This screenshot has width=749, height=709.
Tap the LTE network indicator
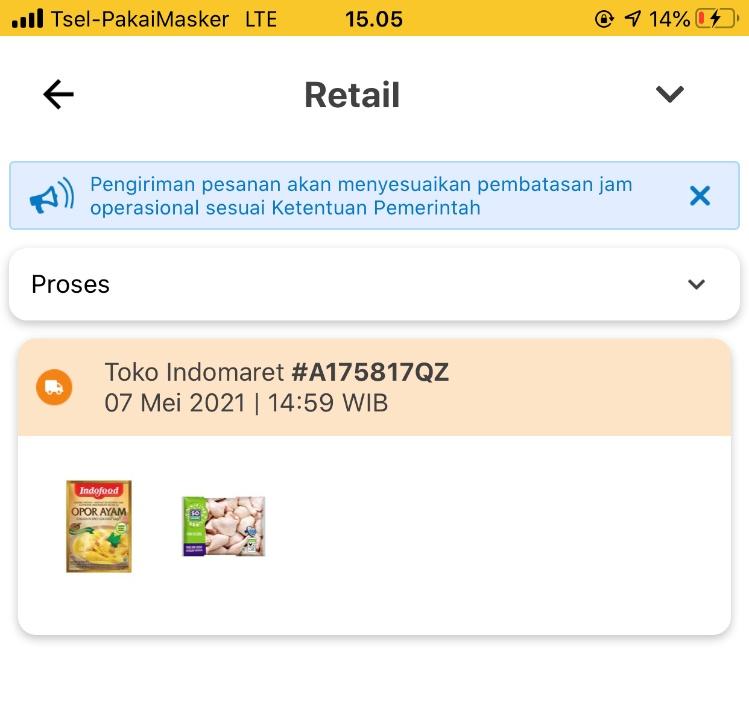pyautogui.click(x=261, y=20)
